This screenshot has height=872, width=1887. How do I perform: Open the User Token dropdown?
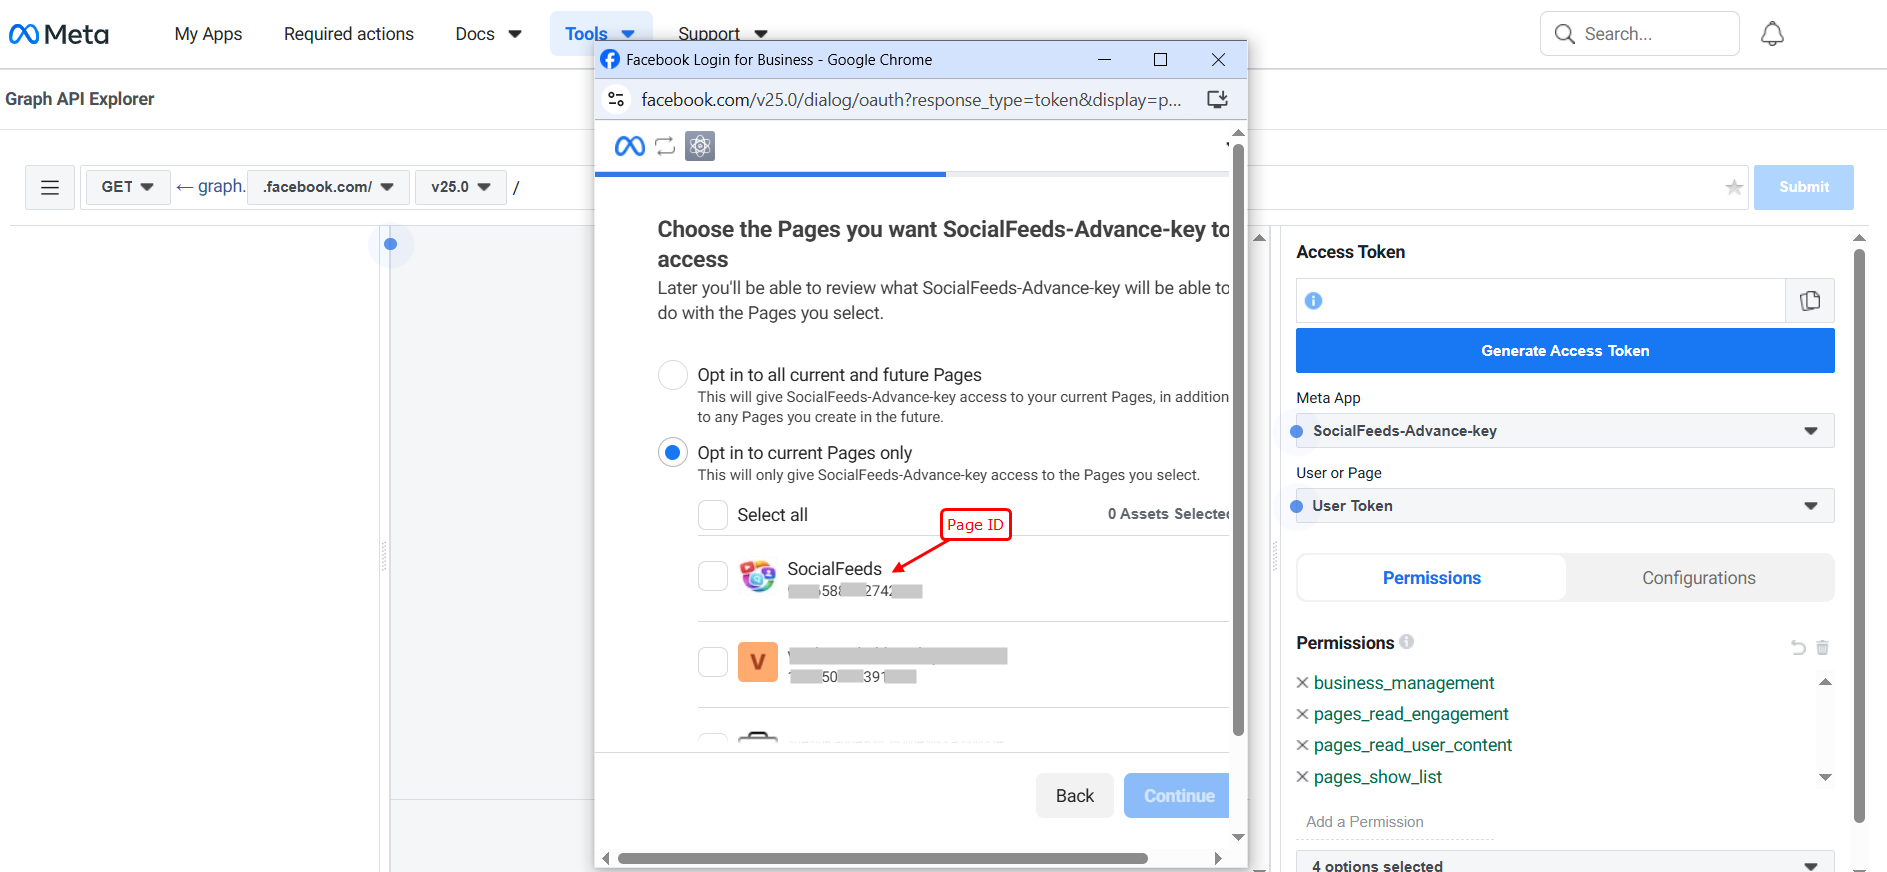coord(1564,506)
